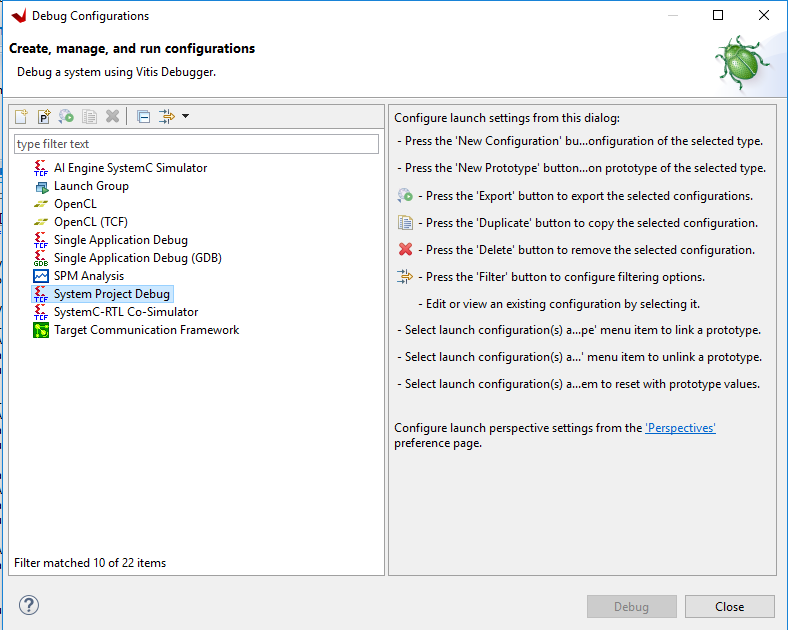Click the Duplicate configuration toolbar icon

point(89,117)
